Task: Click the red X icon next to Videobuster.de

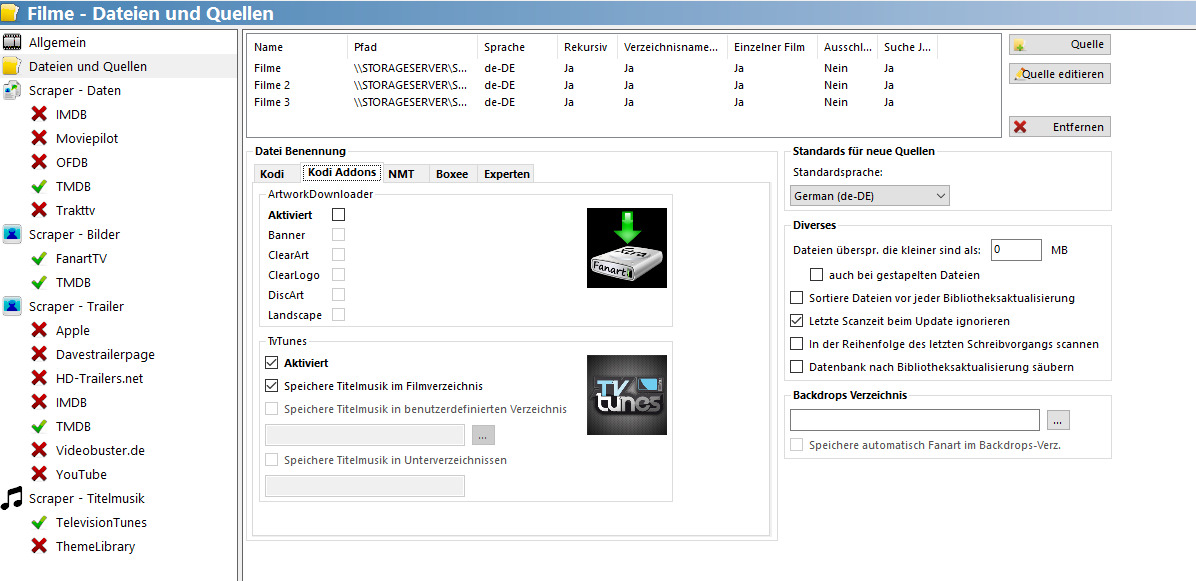Action: (38, 450)
